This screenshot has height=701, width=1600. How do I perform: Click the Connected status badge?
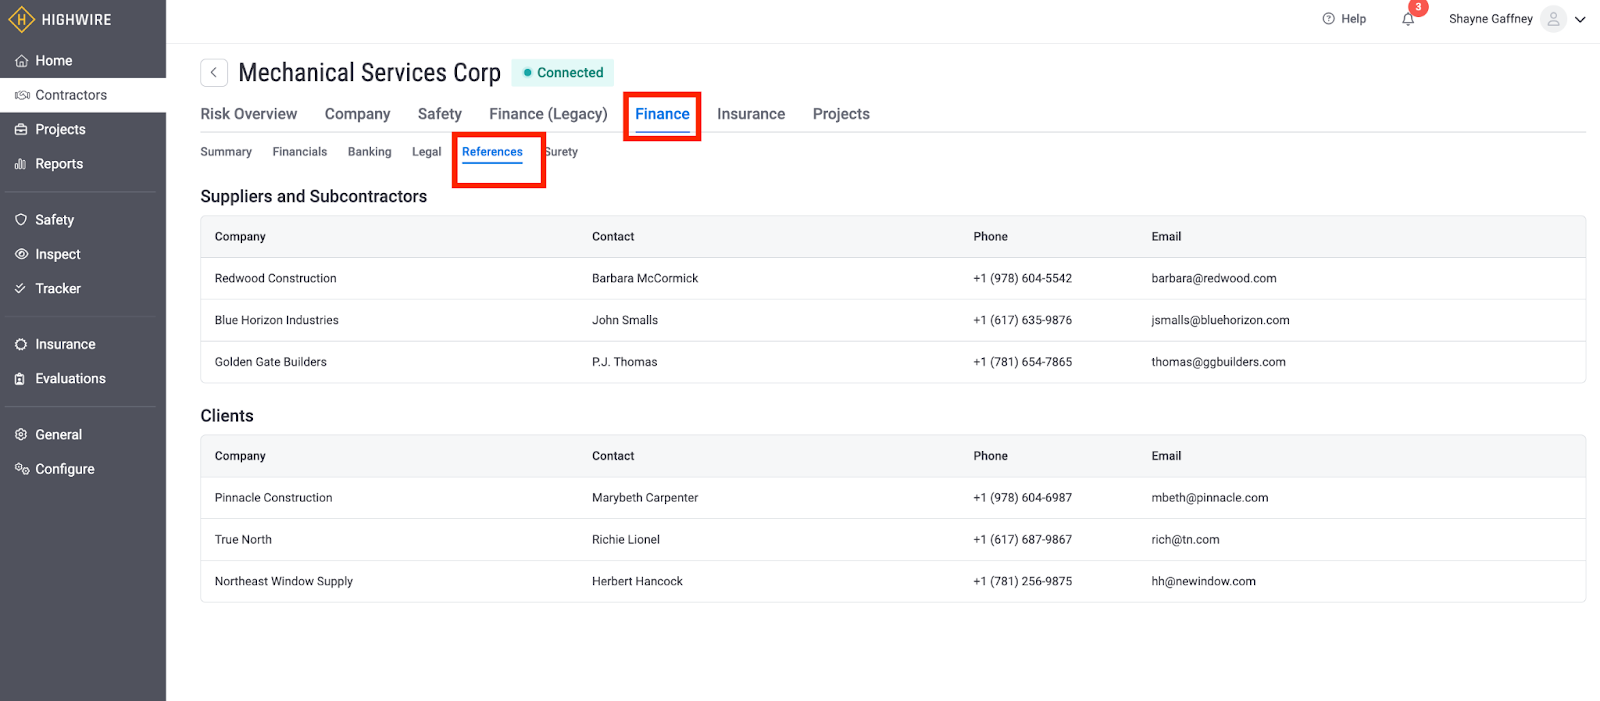coord(563,73)
